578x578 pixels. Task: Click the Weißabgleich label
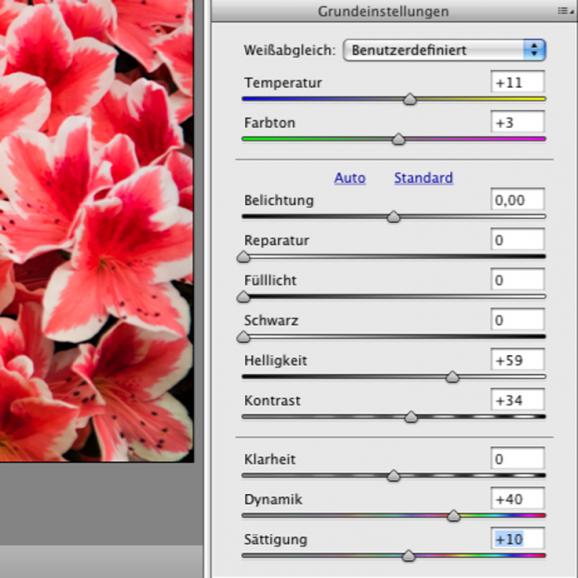(x=290, y=50)
